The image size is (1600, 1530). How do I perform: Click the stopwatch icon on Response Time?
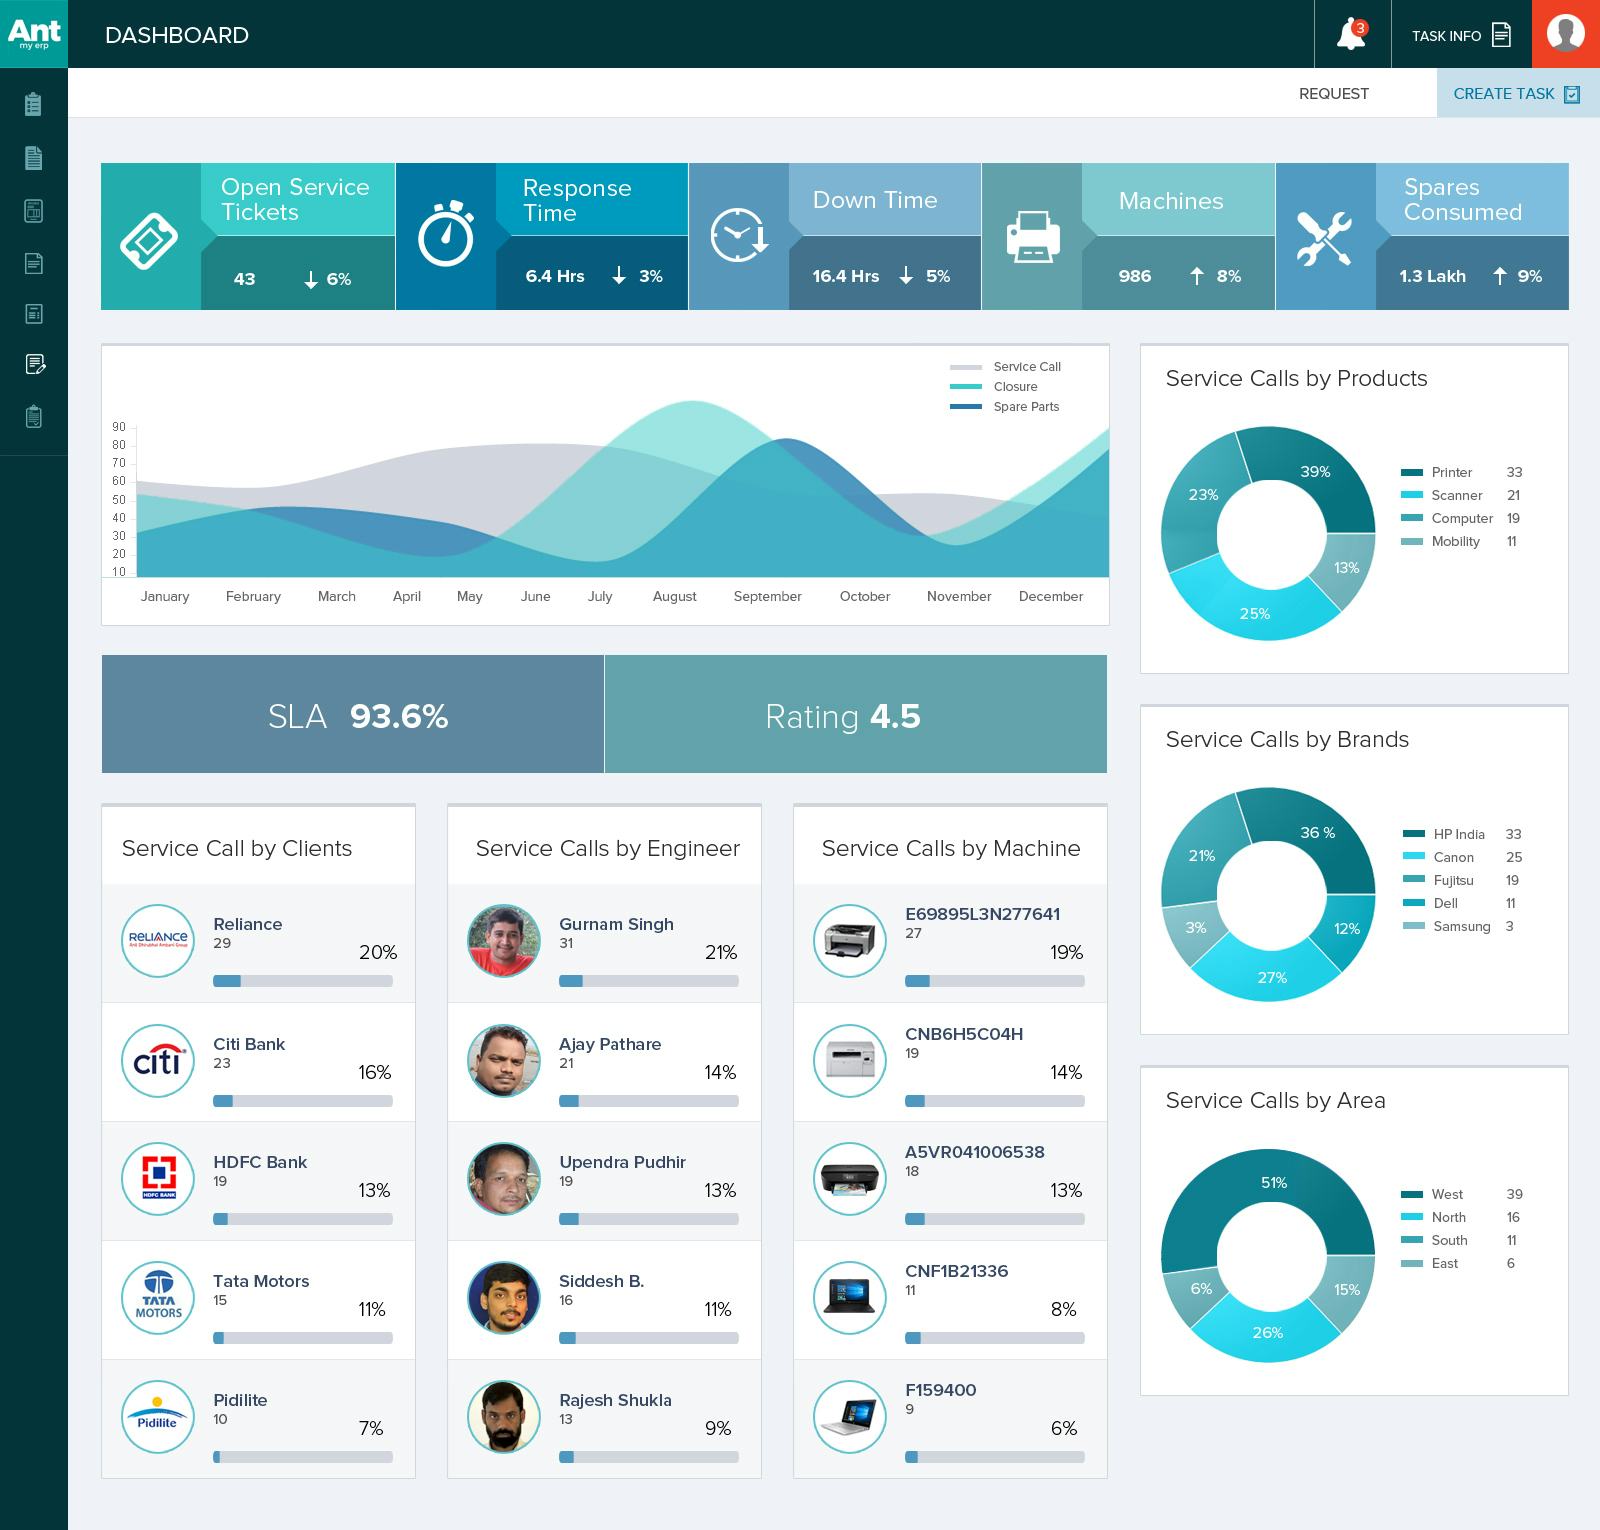pos(447,237)
